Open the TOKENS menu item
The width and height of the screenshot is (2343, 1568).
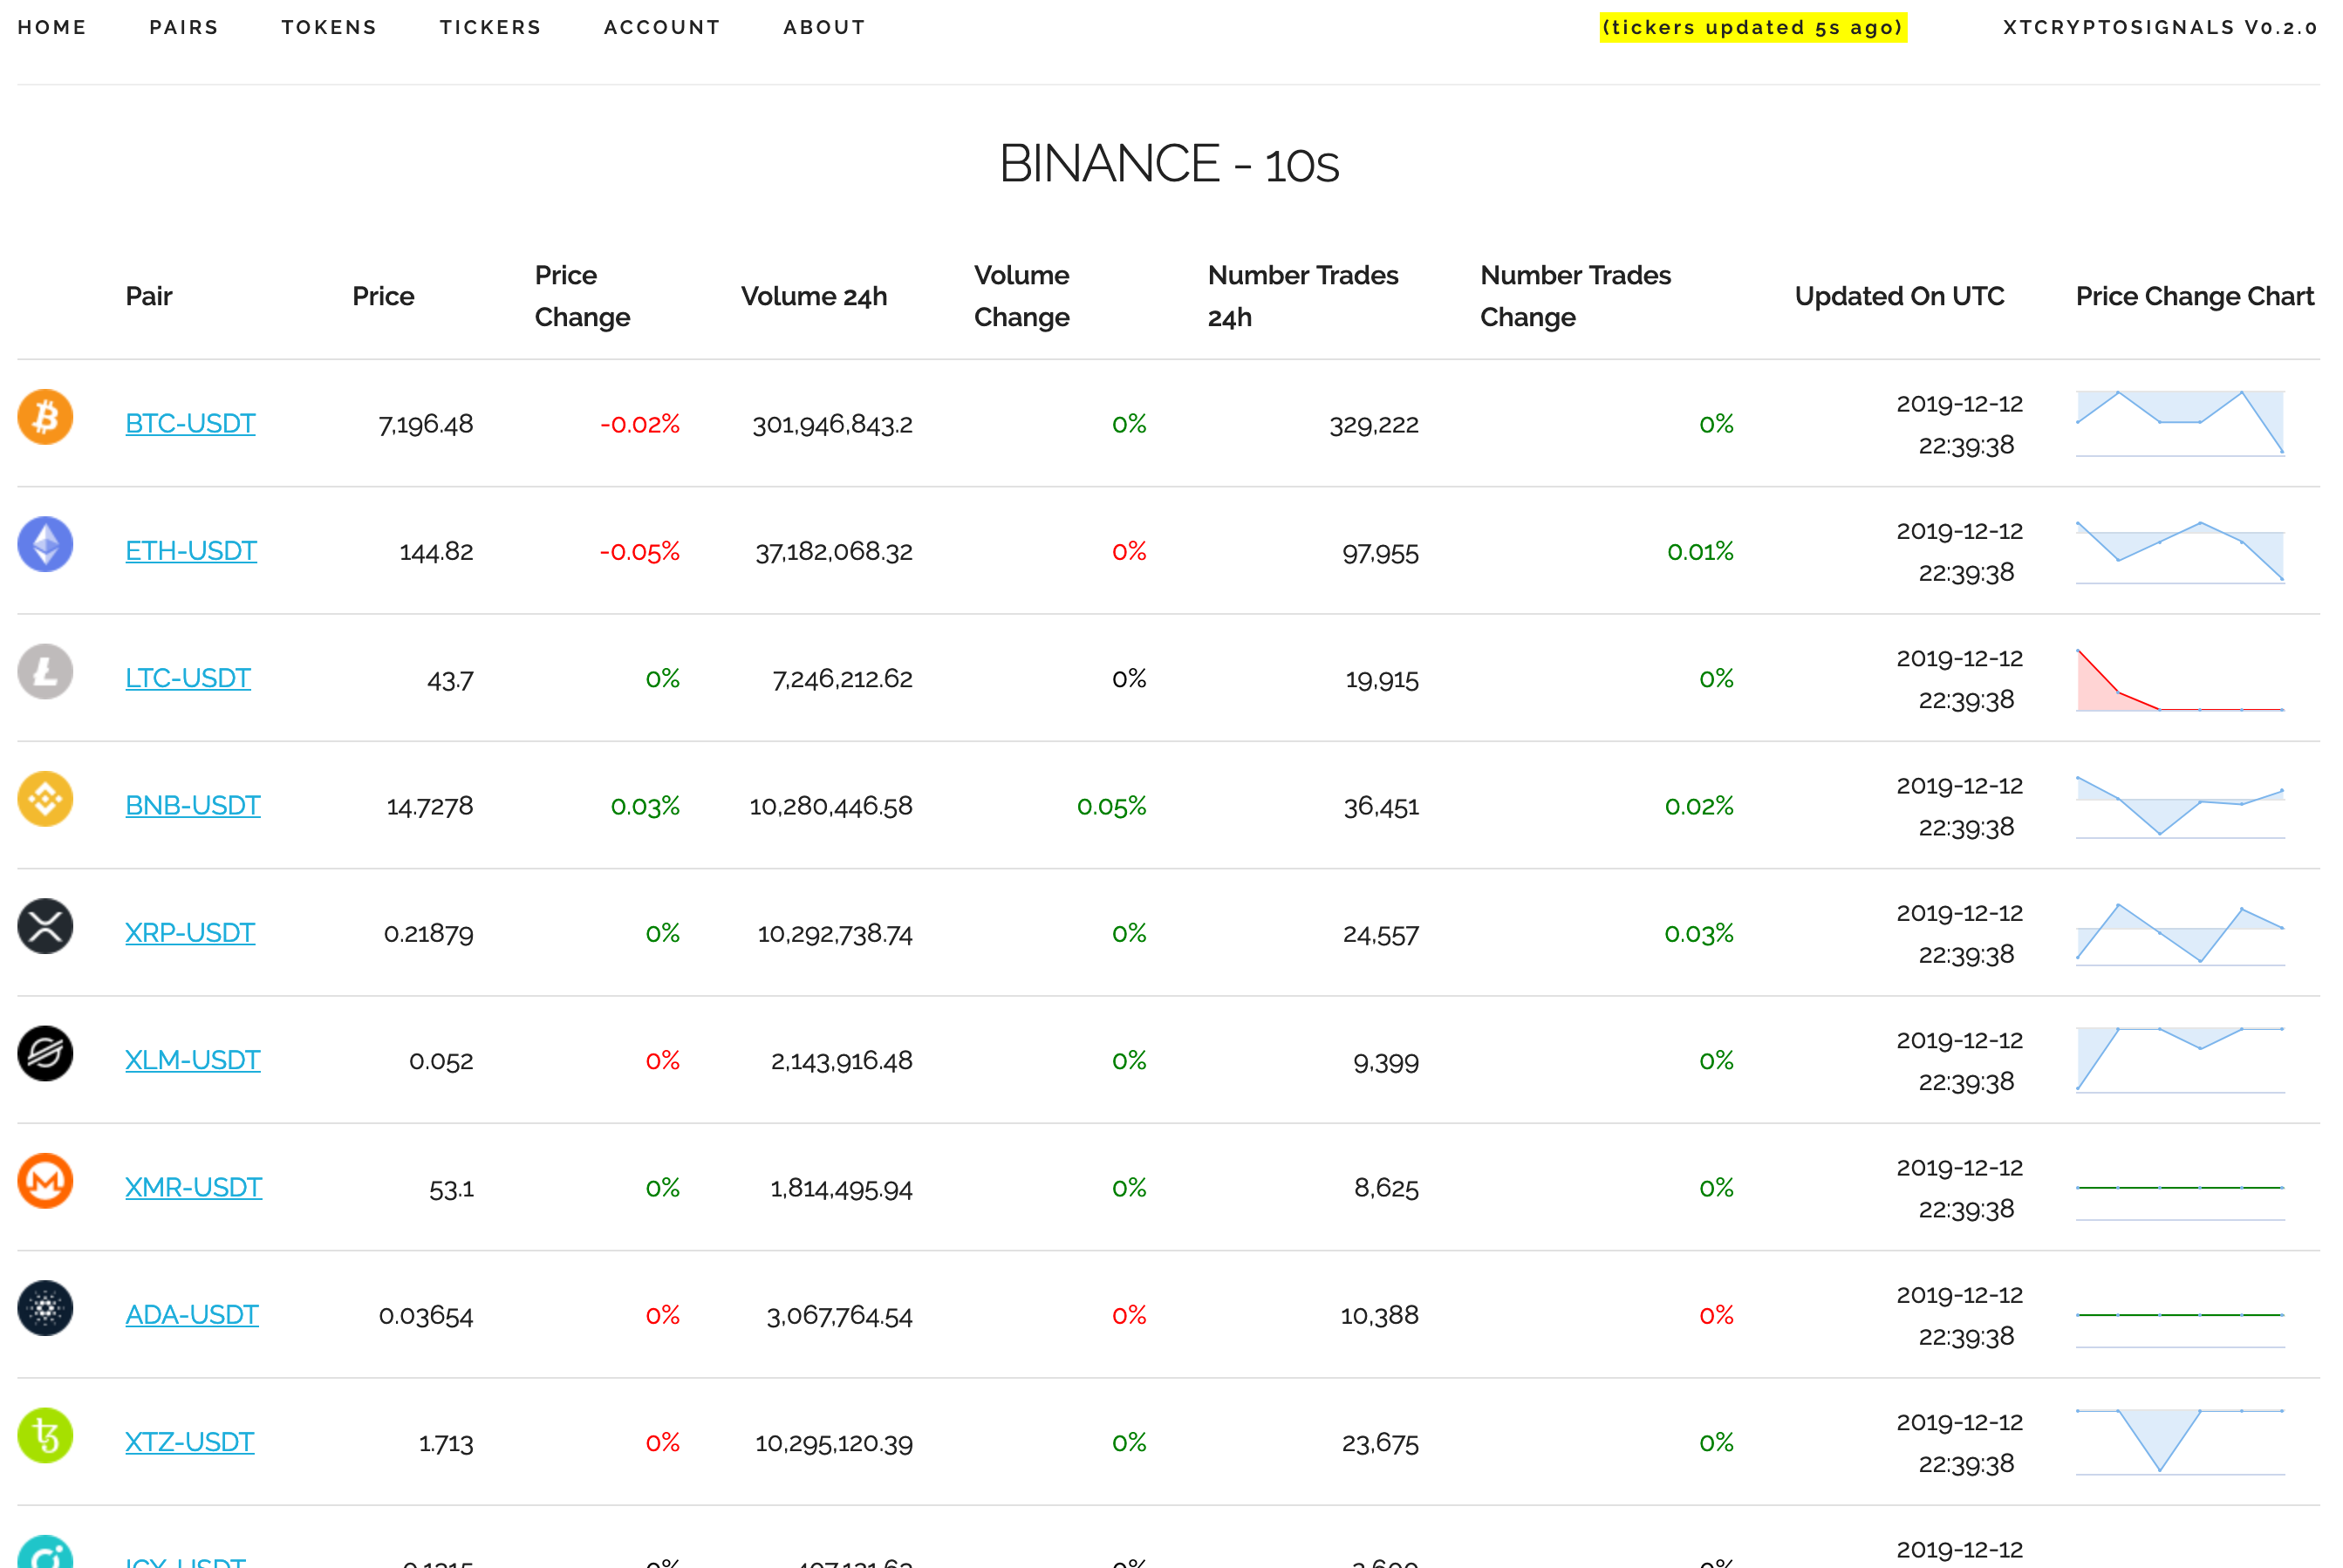point(329,27)
